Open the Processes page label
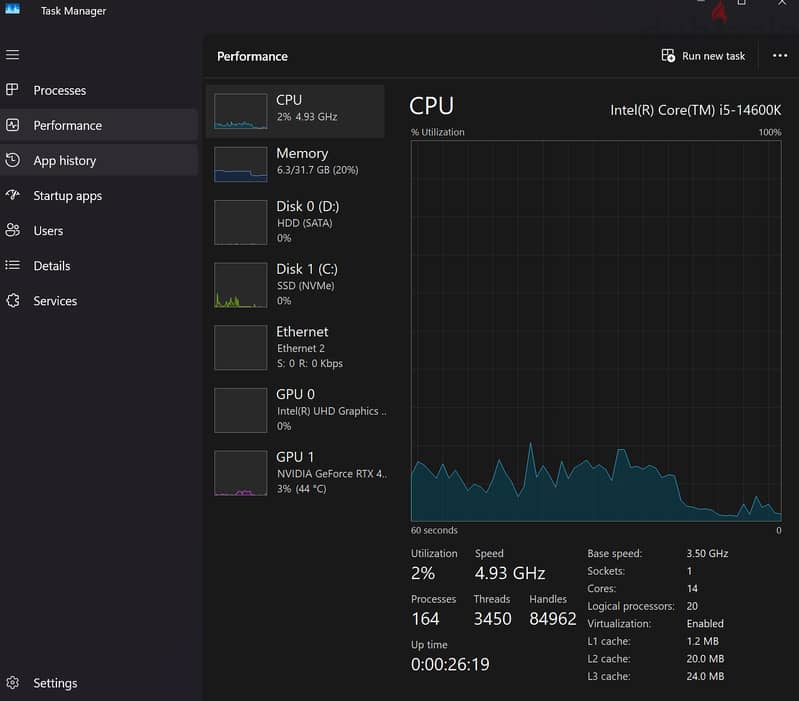 point(60,90)
